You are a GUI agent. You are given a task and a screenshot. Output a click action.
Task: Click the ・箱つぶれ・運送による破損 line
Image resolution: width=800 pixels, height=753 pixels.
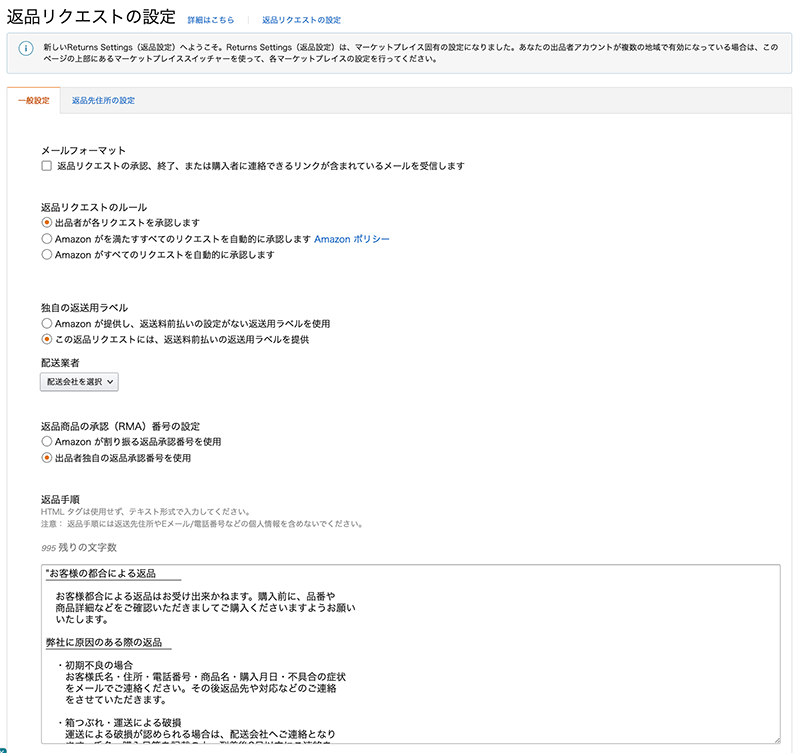point(118,722)
